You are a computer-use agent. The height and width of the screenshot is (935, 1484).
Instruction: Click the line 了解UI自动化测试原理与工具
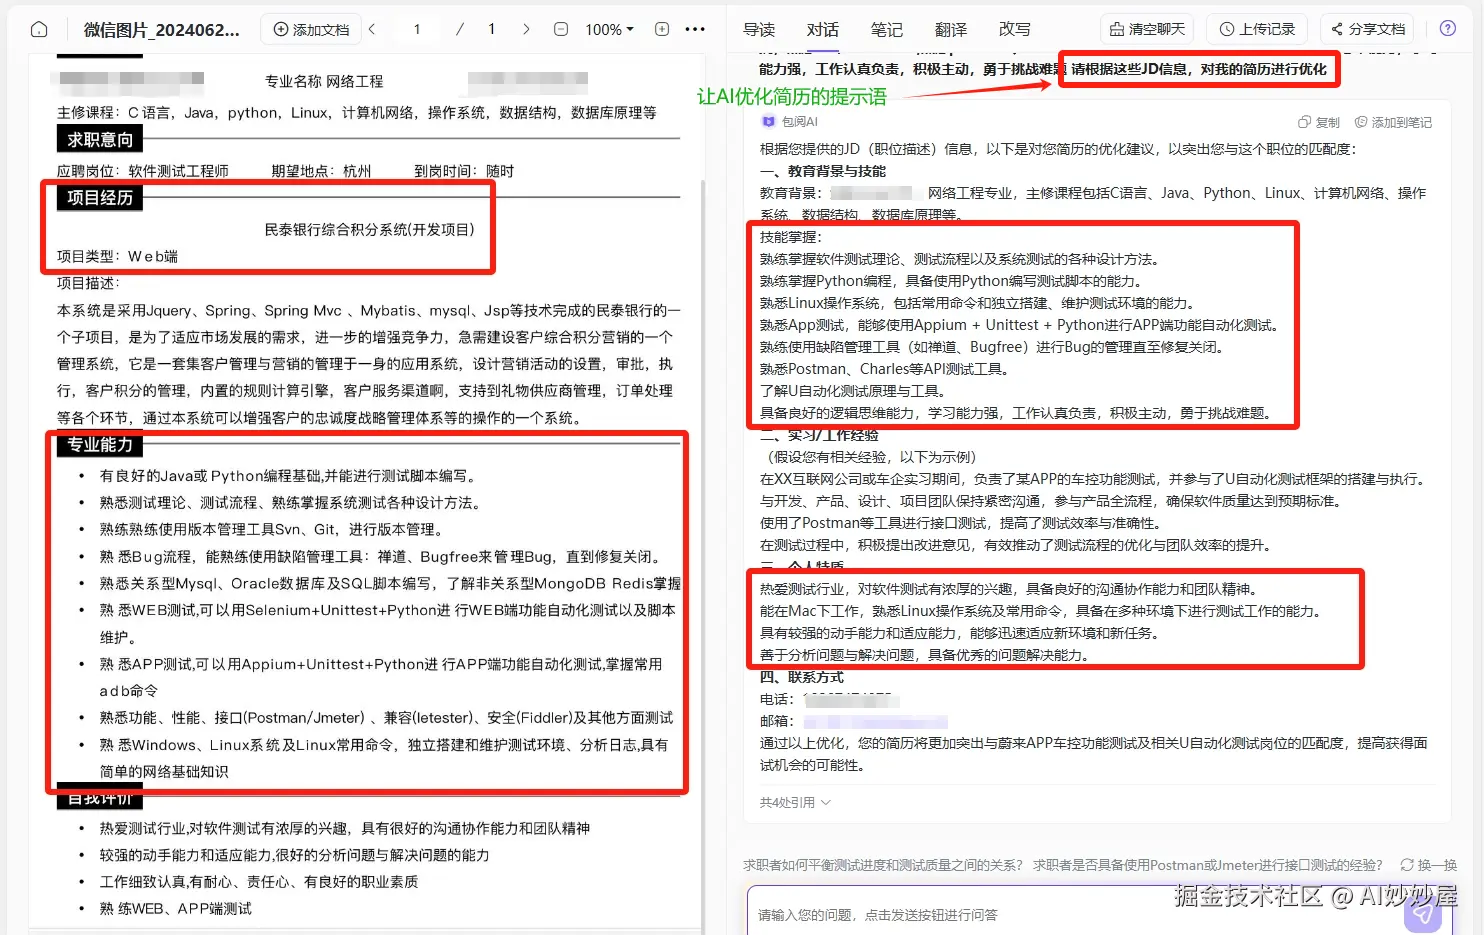(x=853, y=391)
